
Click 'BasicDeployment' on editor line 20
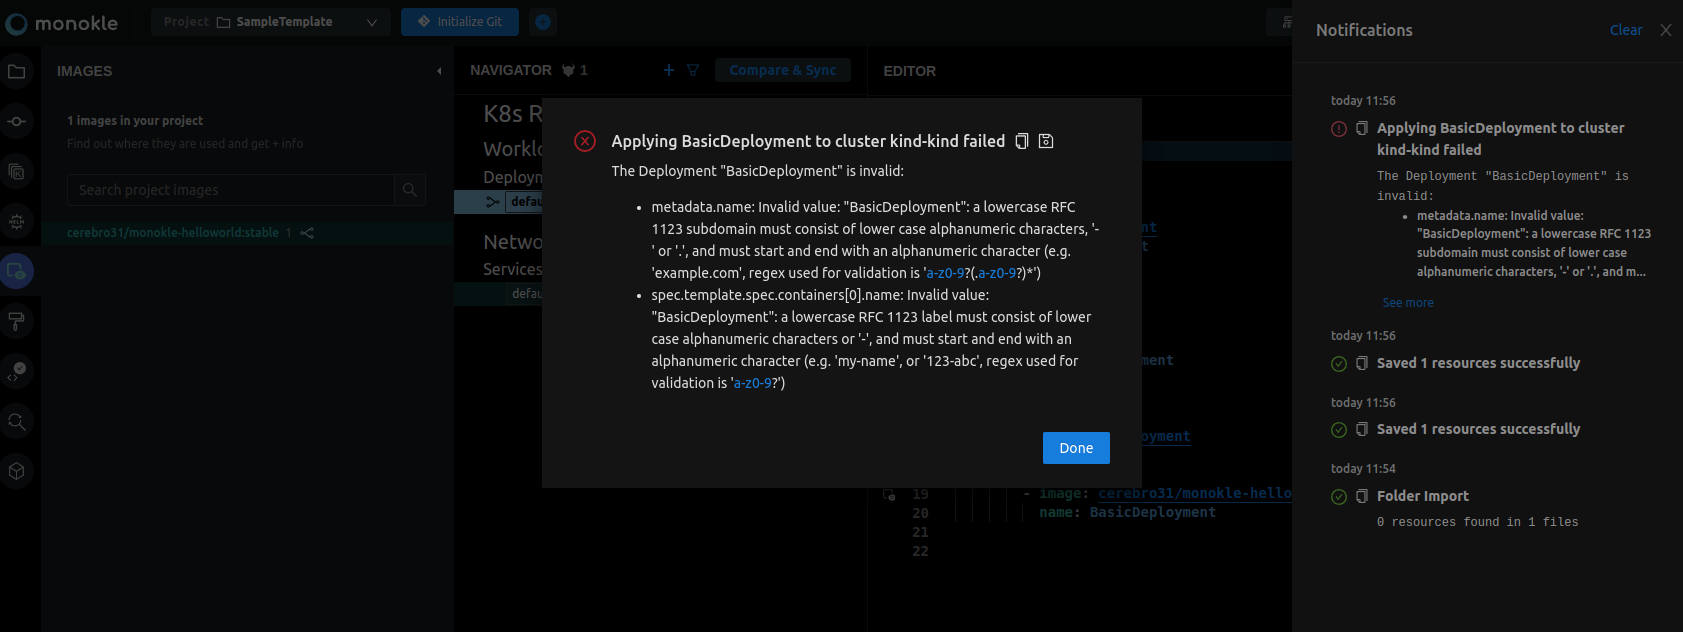(1152, 512)
